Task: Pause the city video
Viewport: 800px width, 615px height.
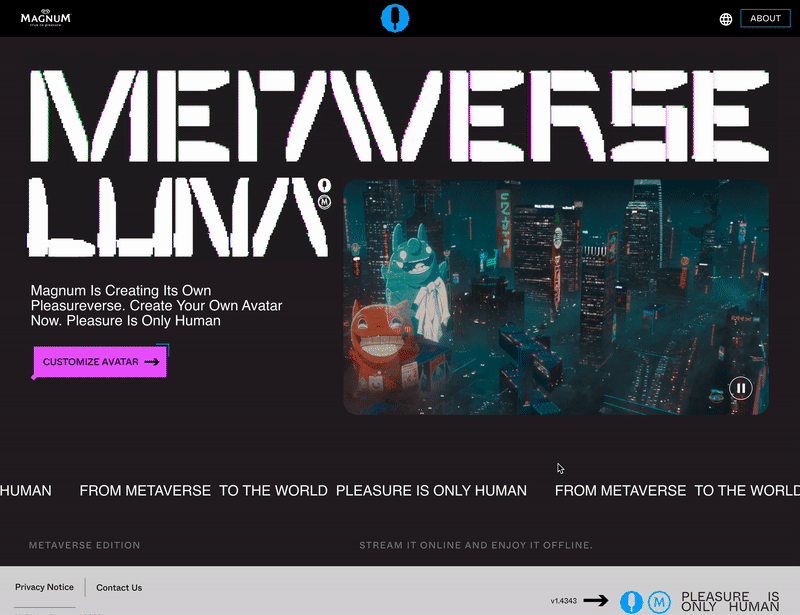Action: click(x=740, y=388)
